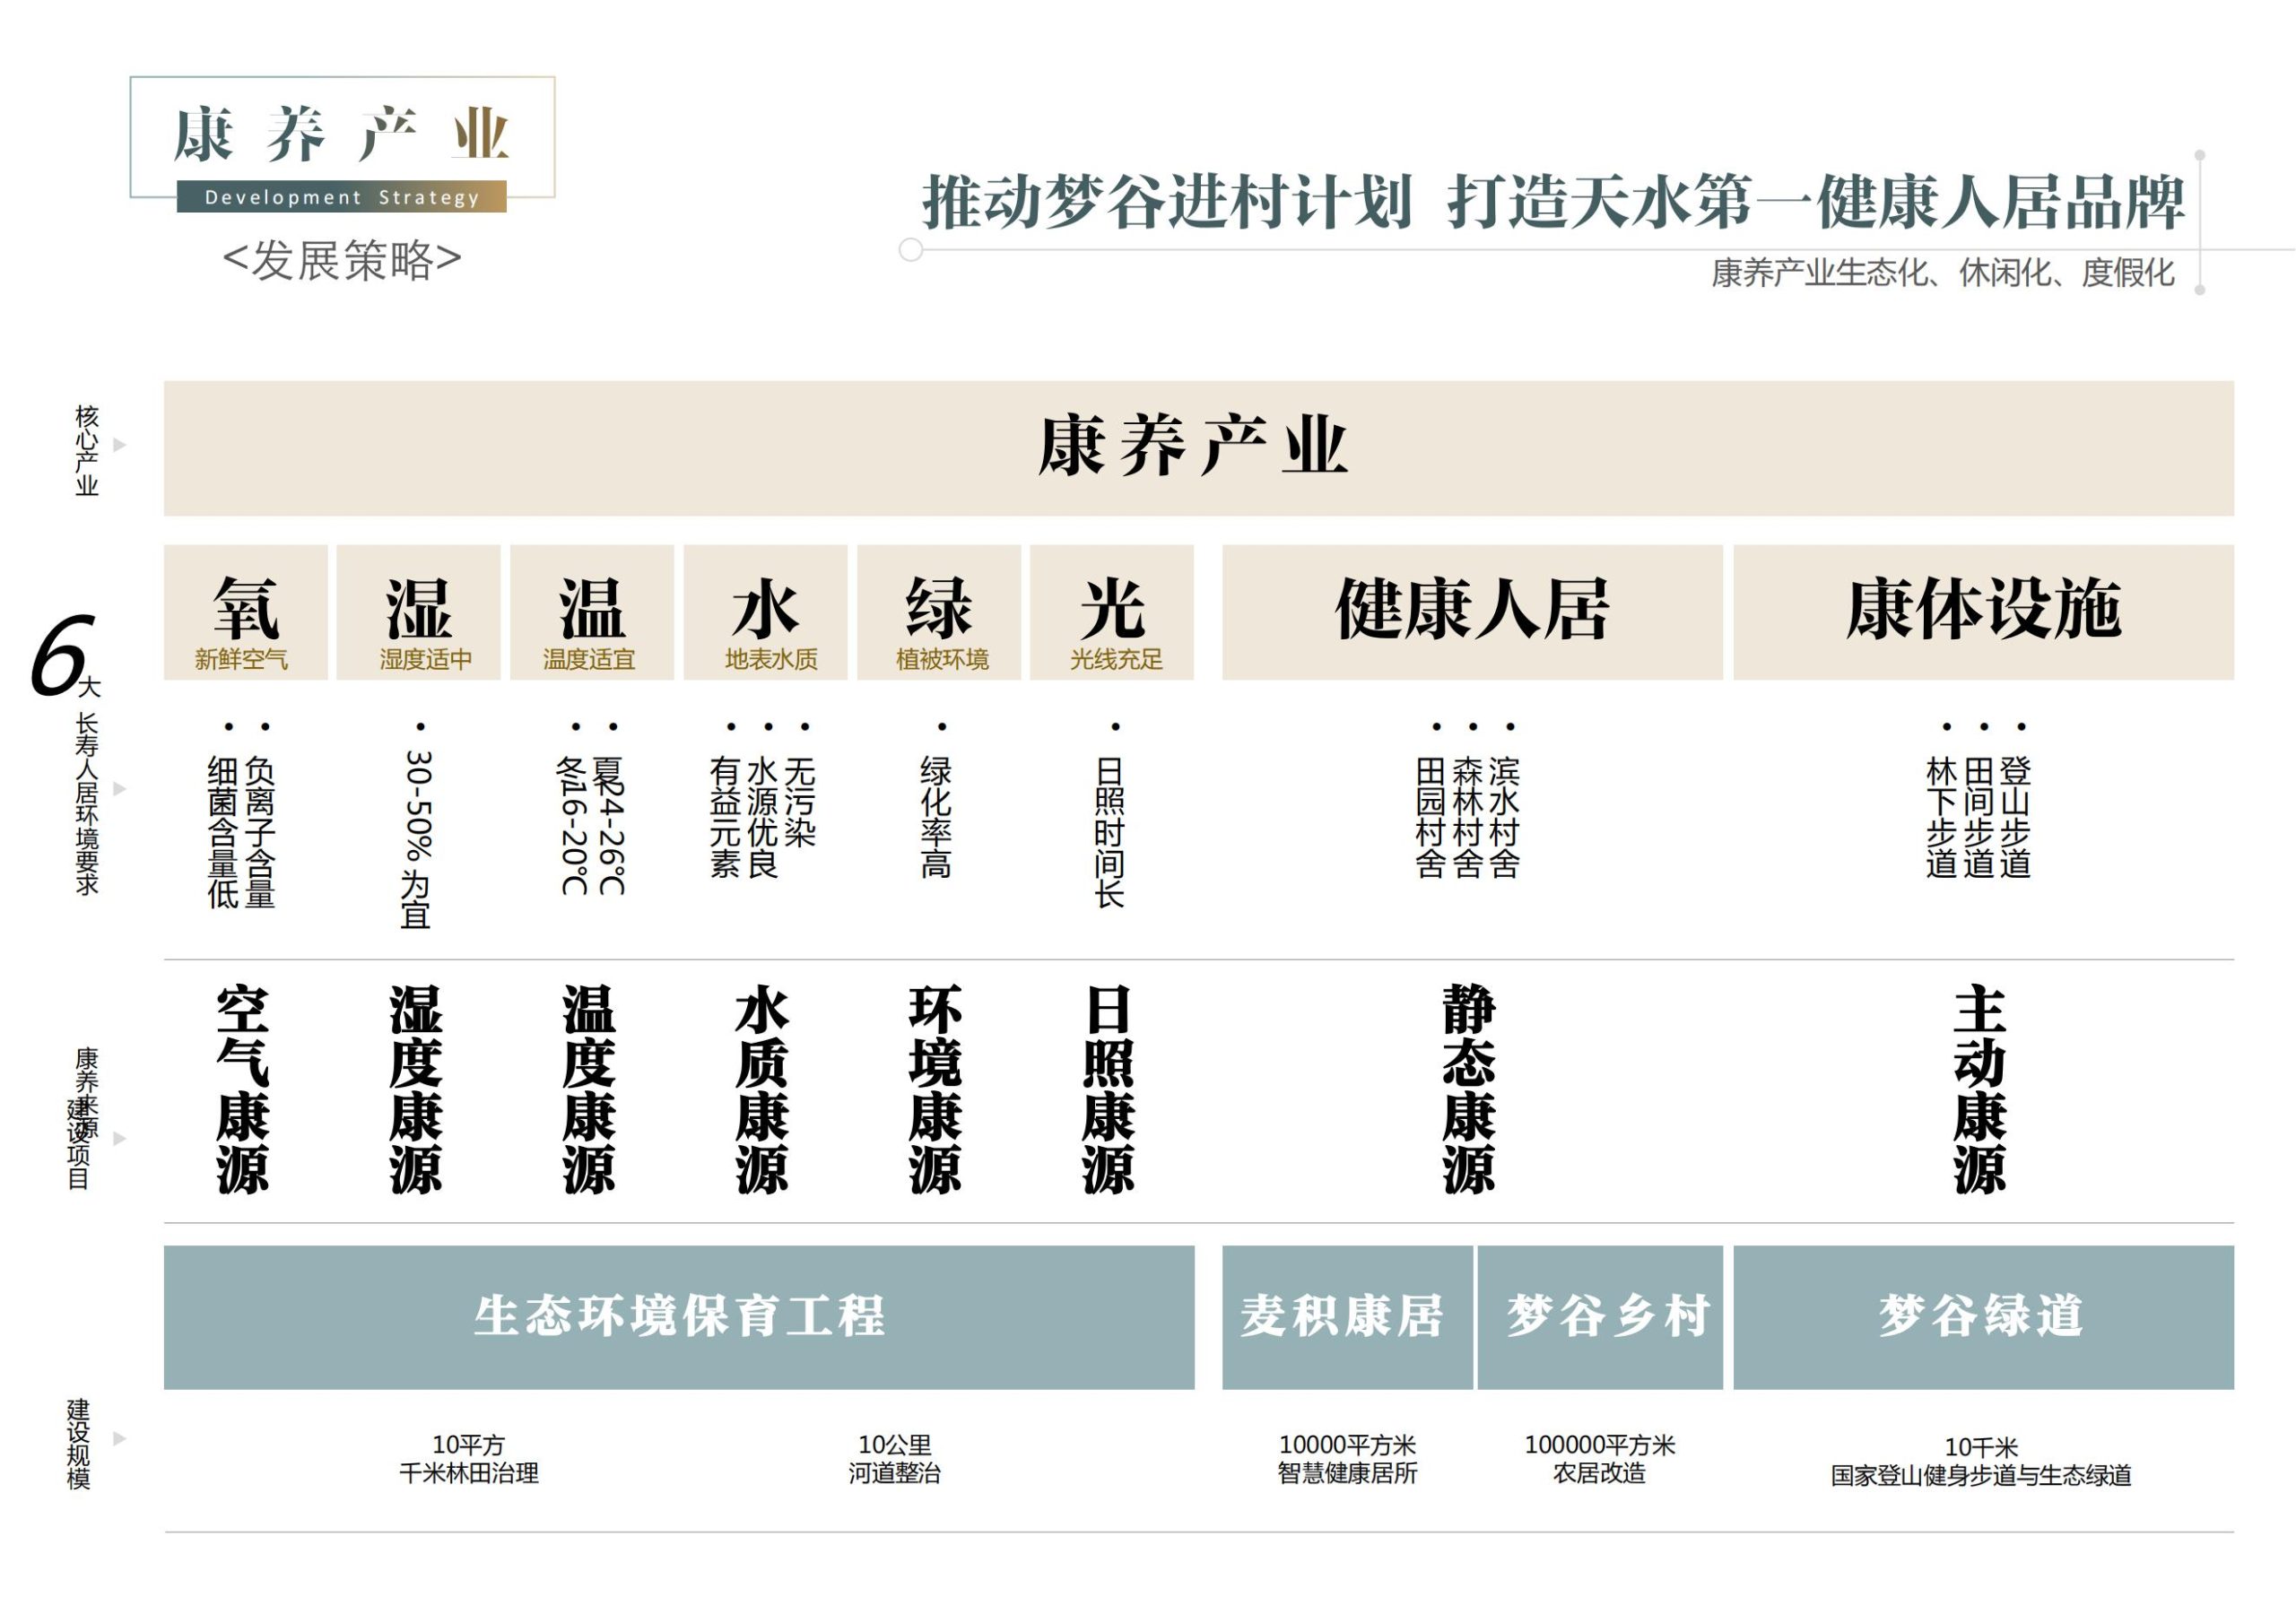Click the vertical text '绿化率高'
The height and width of the screenshot is (1623, 2296).
[x=936, y=817]
